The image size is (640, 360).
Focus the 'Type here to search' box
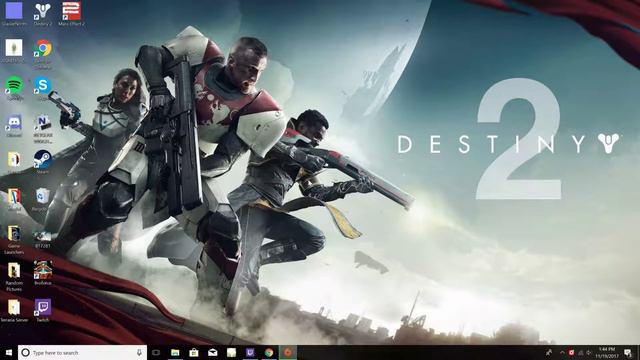[82, 353]
